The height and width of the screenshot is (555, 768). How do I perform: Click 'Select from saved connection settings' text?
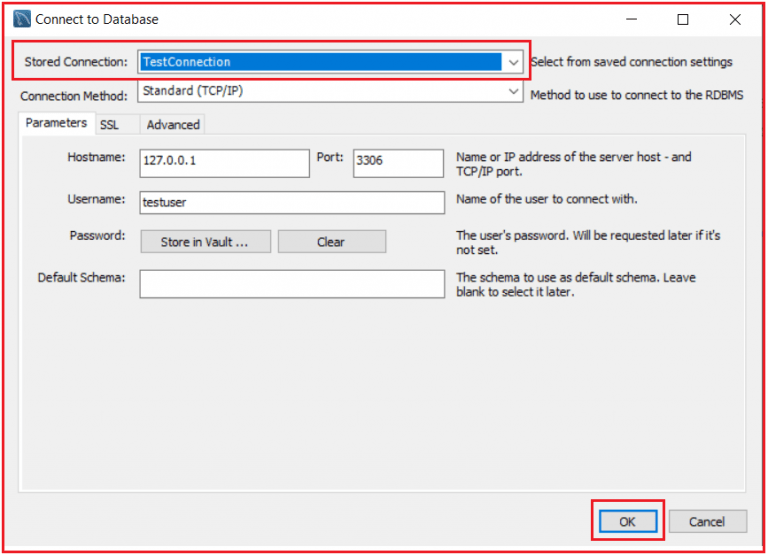631,62
